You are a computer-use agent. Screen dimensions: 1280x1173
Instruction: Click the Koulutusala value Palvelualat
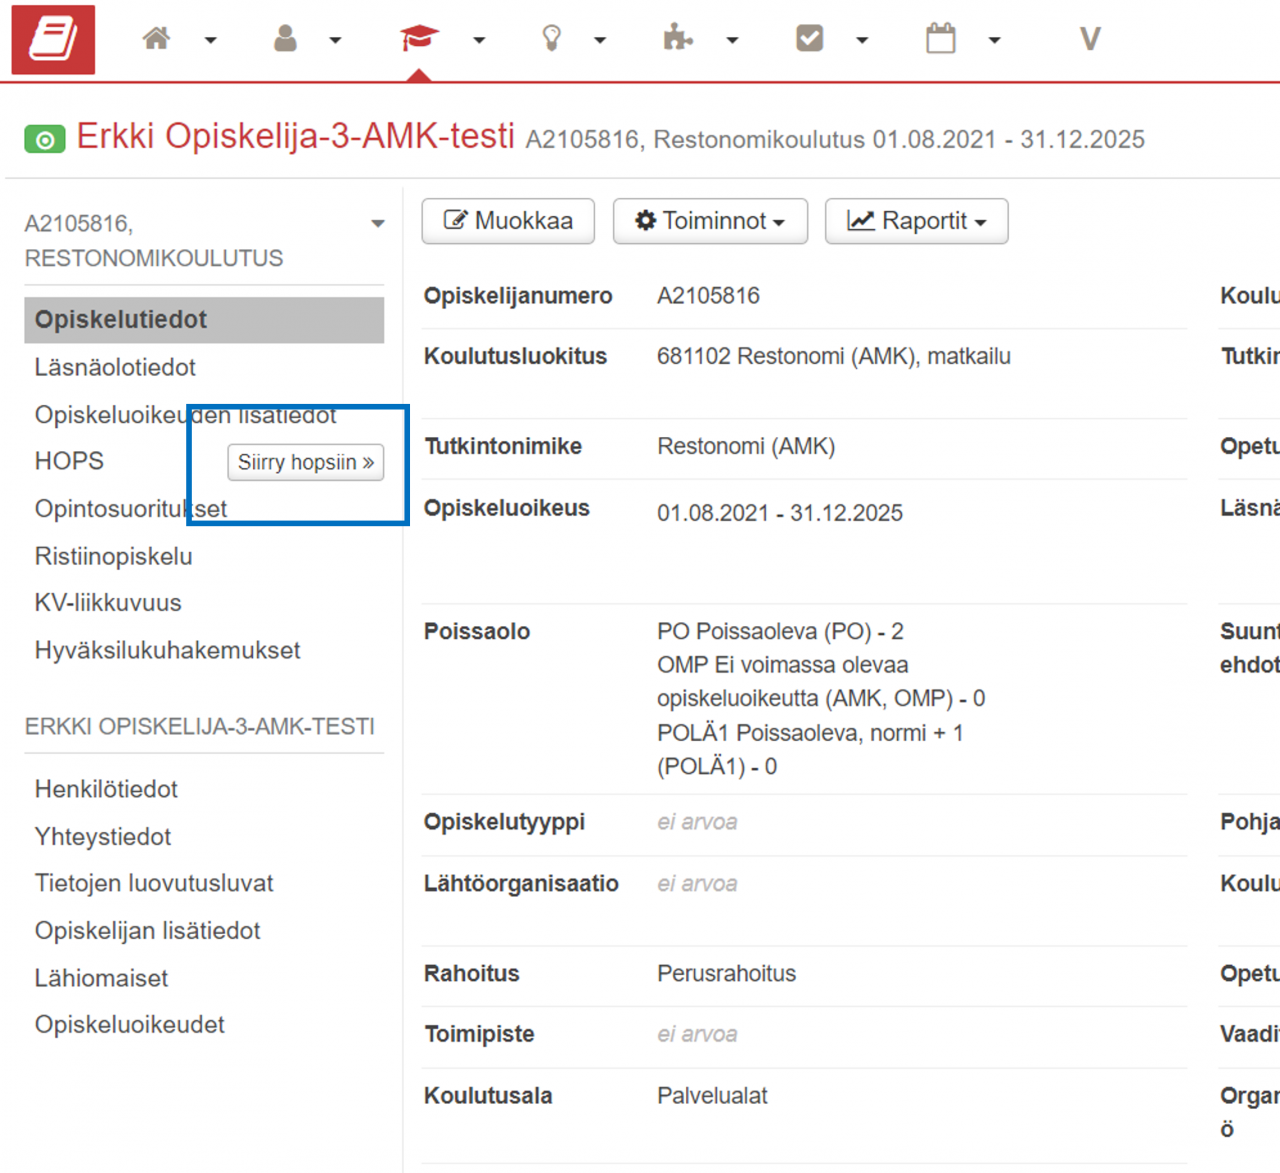712,1096
